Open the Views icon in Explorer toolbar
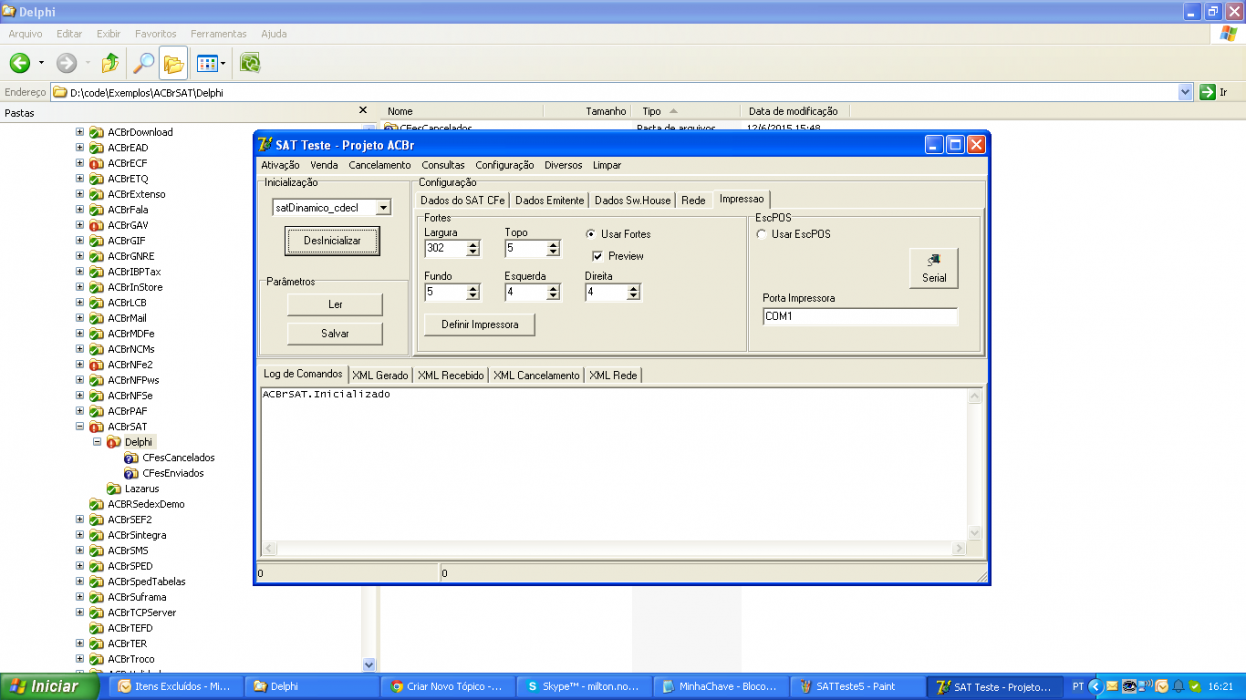The image size is (1246, 700). 206,63
